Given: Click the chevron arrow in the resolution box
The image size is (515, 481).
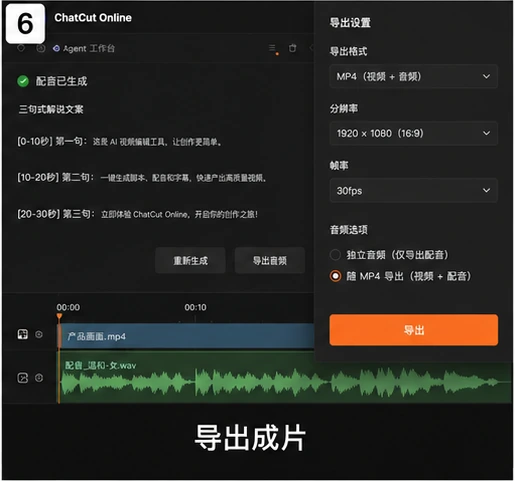Looking at the screenshot, I should [486, 133].
